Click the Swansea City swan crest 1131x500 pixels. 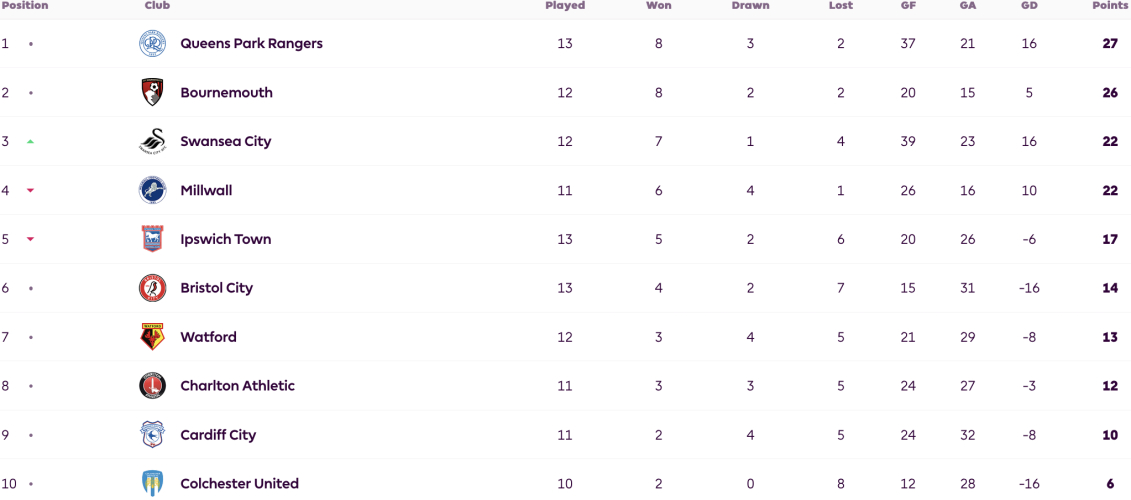click(152, 141)
